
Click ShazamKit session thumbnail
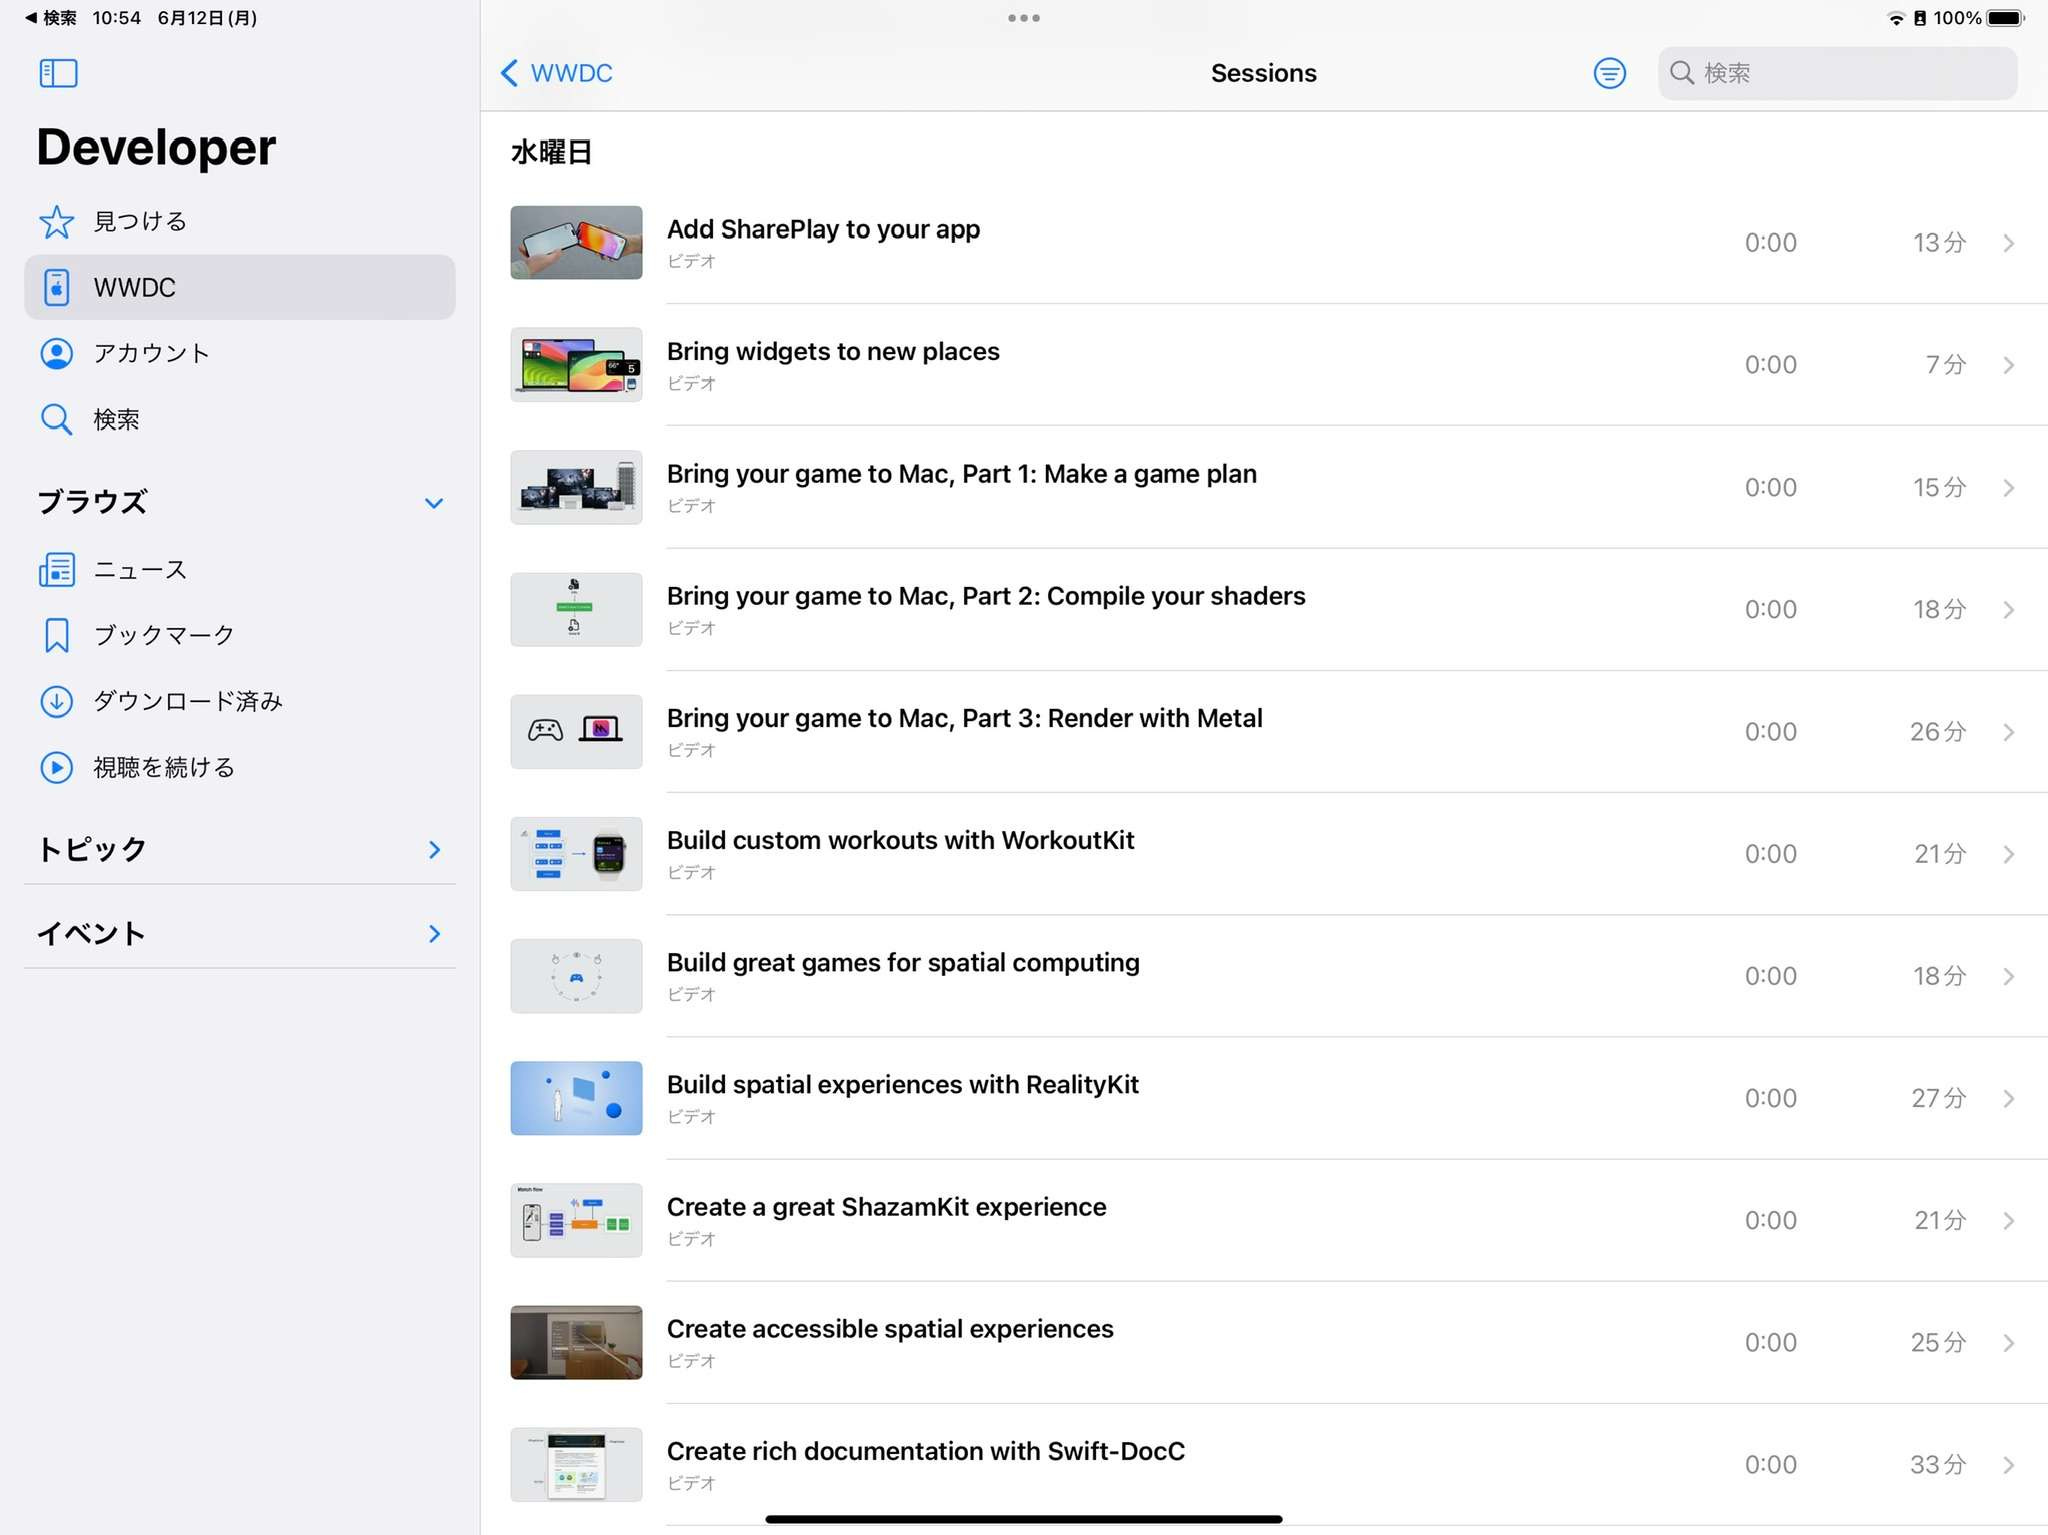576,1220
